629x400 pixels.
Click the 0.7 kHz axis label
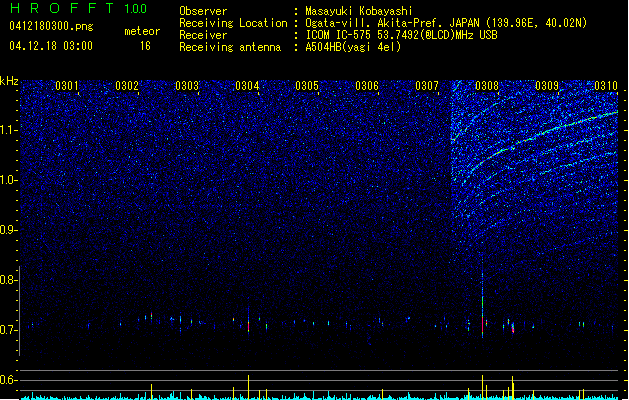[8, 330]
